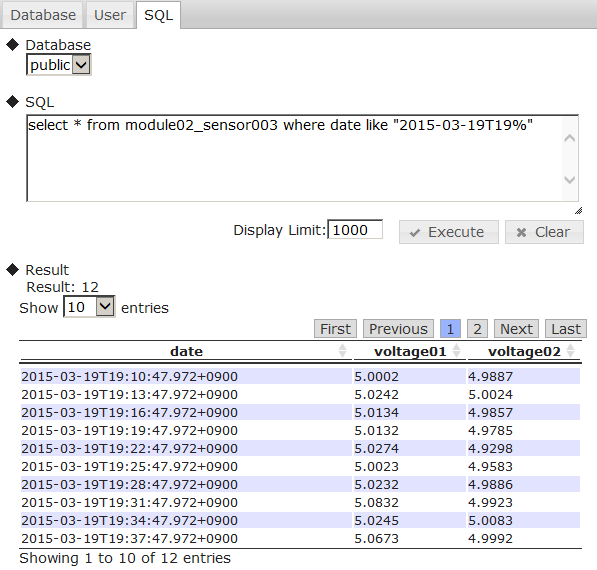Click 'Showing 1 to 10 of 12 entries'
This screenshot has width=597, height=570.
tap(125, 558)
